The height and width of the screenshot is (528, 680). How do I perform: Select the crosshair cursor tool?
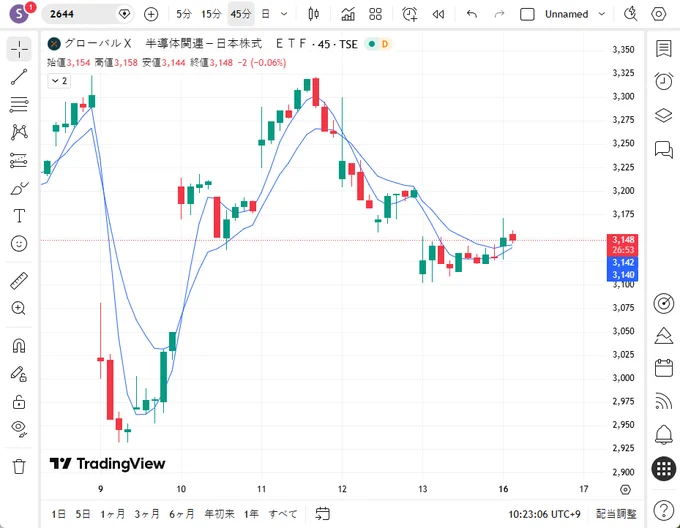[19, 49]
